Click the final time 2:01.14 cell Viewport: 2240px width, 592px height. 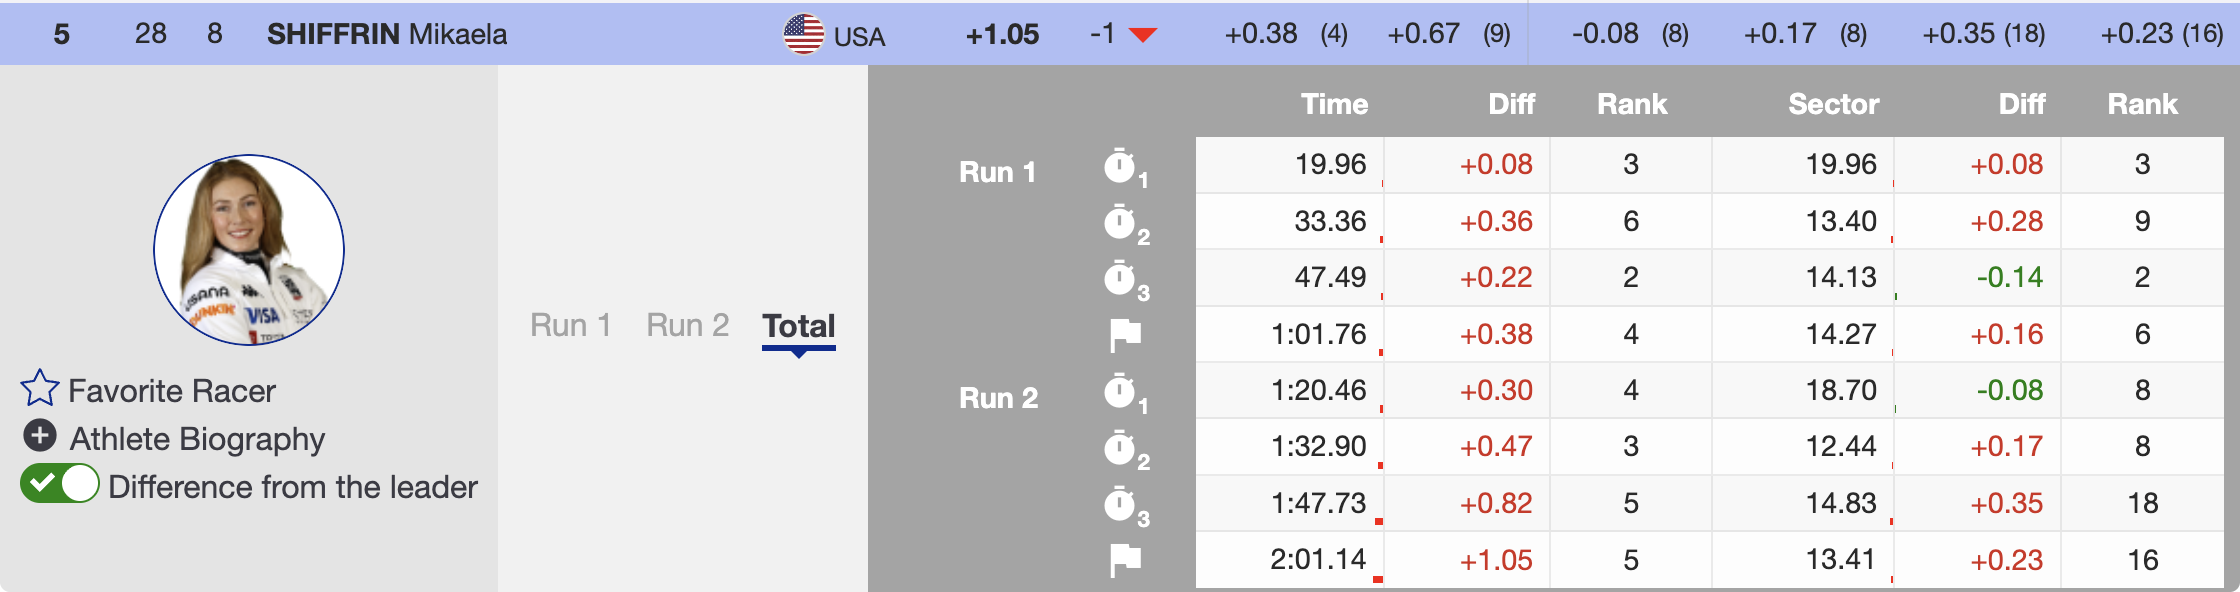(x=1317, y=560)
